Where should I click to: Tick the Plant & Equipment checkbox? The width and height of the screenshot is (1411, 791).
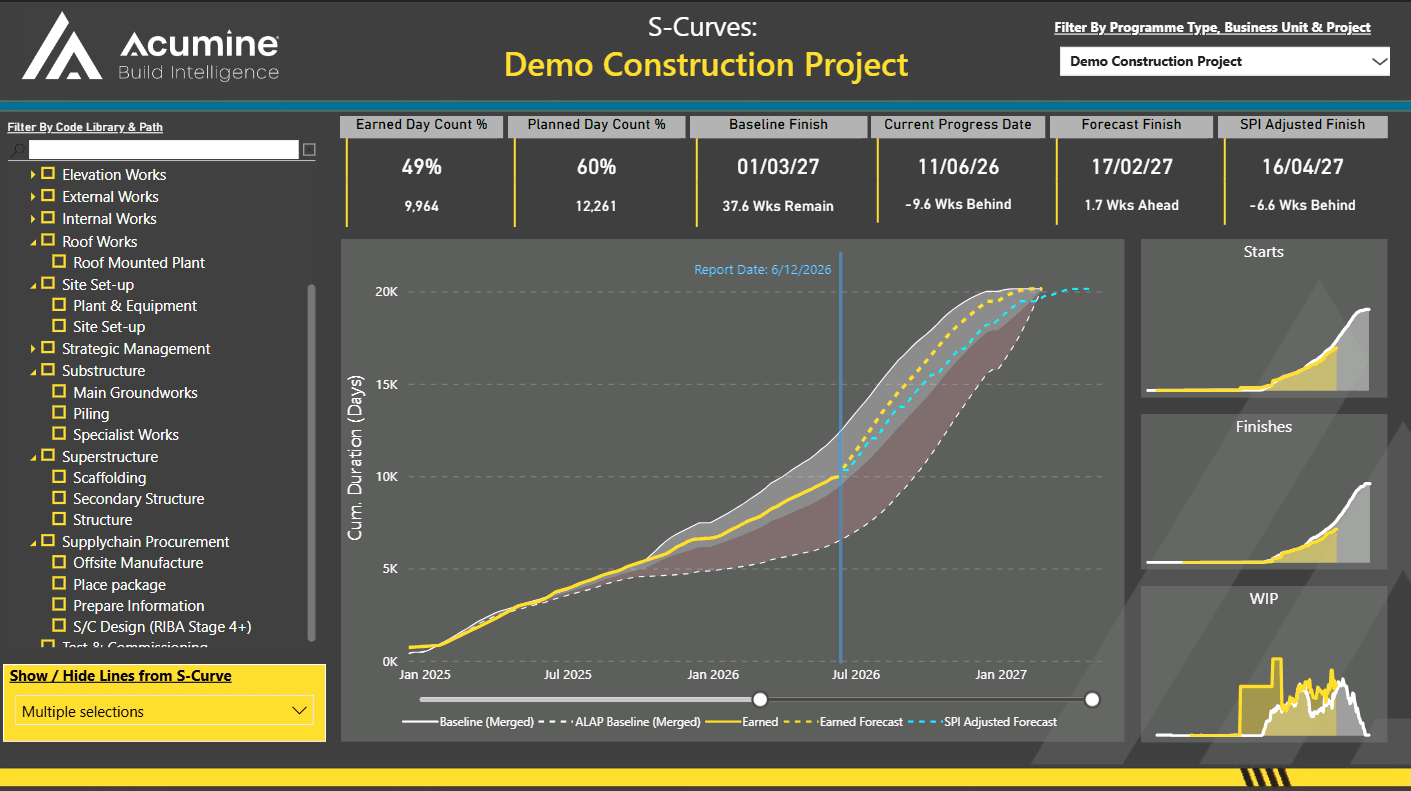click(x=59, y=305)
